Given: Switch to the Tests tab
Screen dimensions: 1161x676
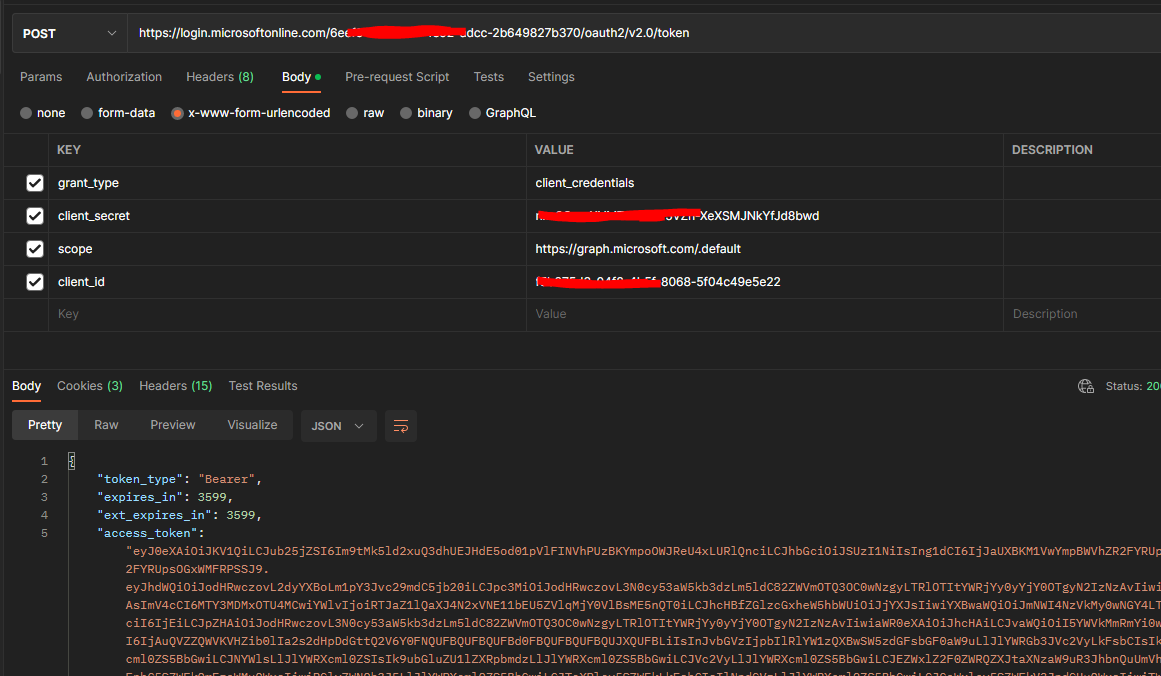Looking at the screenshot, I should coord(489,77).
